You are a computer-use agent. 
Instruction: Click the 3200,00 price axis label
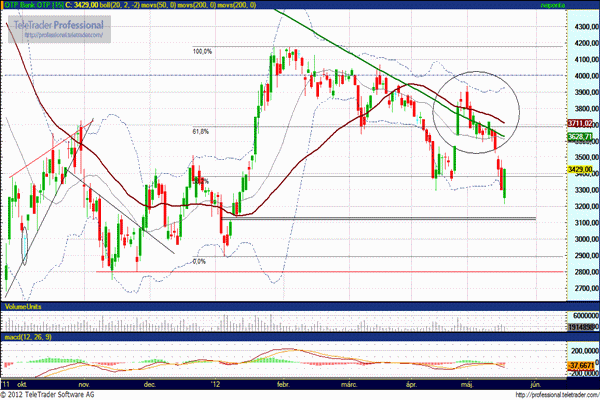click(x=586, y=206)
